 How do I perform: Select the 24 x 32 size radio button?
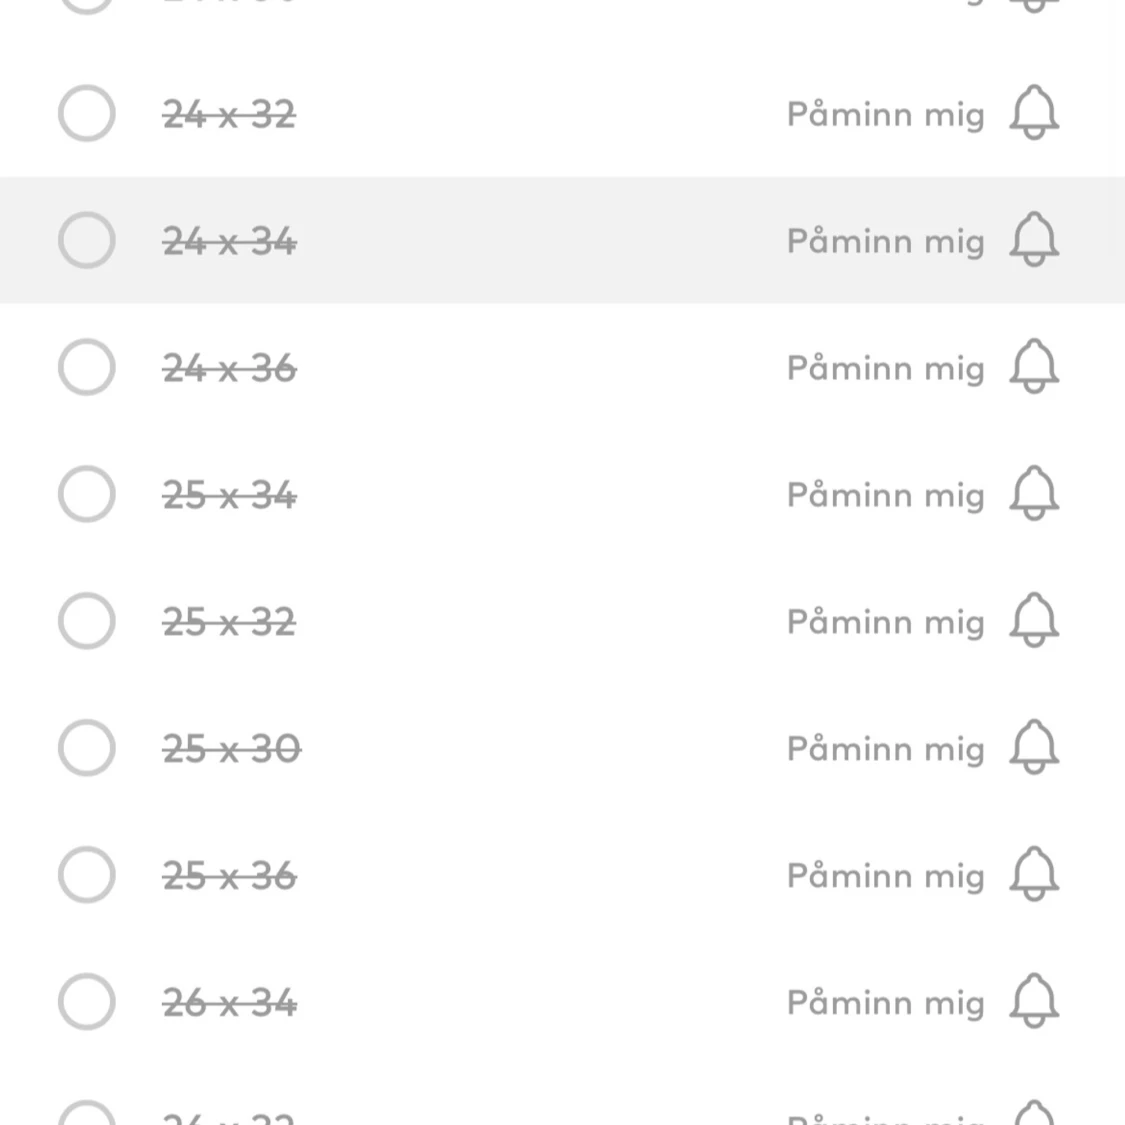coord(87,113)
